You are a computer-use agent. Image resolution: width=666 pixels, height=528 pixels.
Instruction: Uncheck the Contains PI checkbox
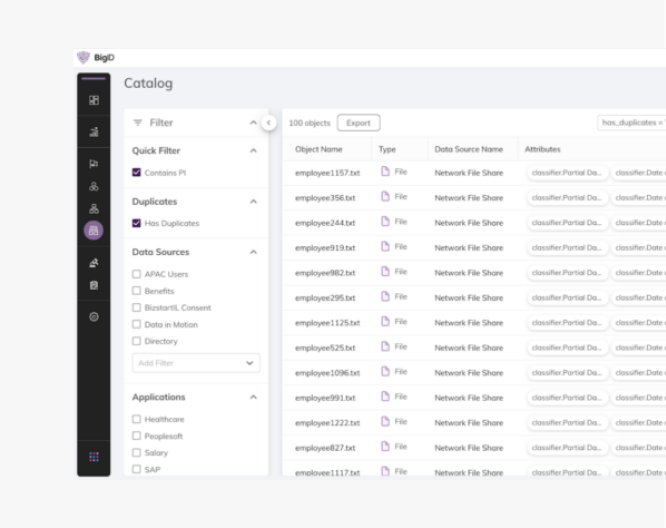(x=137, y=173)
